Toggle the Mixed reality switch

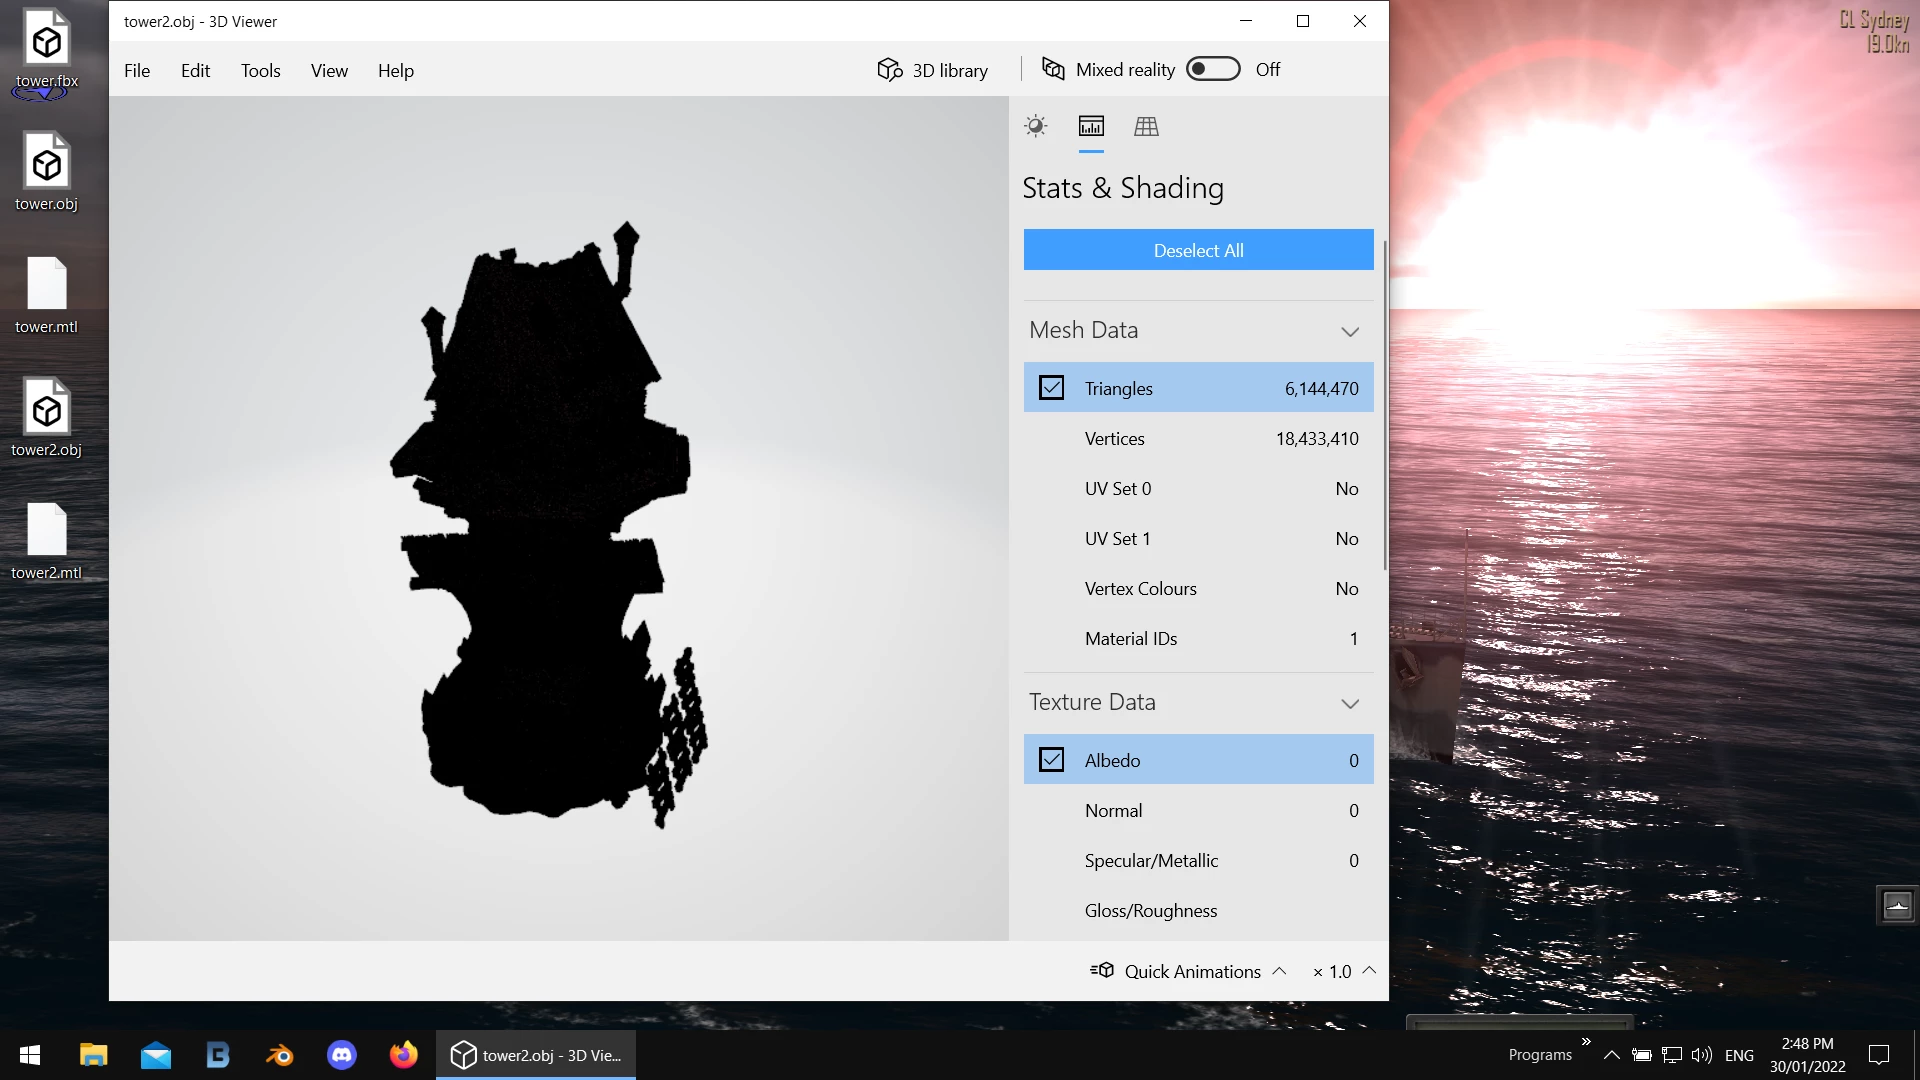tap(1213, 69)
